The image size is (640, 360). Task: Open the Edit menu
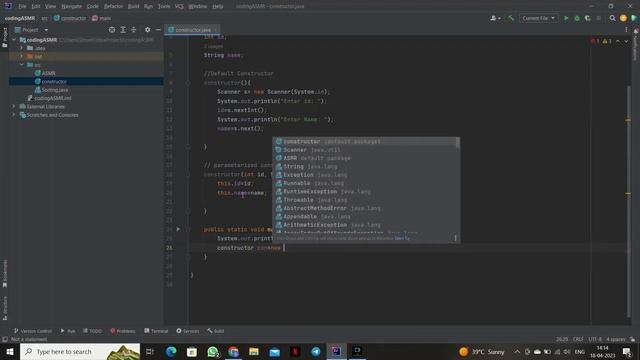coord(36,7)
